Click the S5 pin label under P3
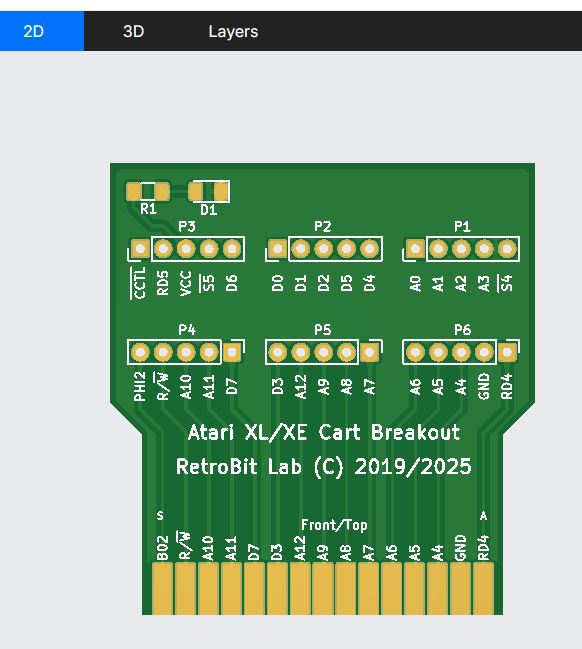This screenshot has width=582, height=649. pyautogui.click(x=208, y=283)
